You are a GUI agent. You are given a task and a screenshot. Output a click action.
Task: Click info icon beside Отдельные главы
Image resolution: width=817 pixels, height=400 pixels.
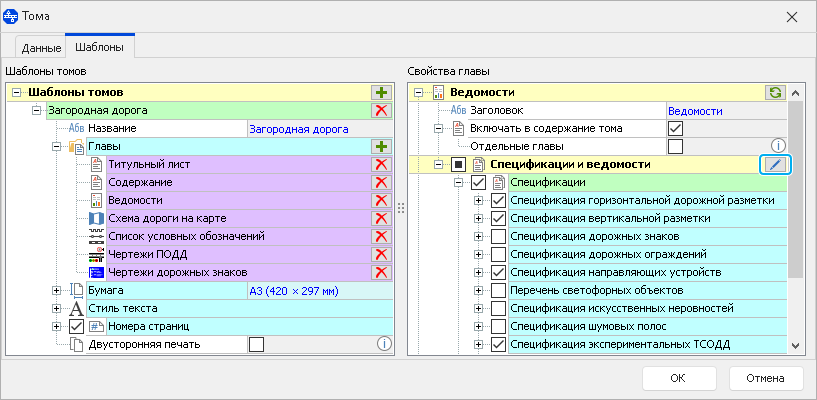(777, 146)
